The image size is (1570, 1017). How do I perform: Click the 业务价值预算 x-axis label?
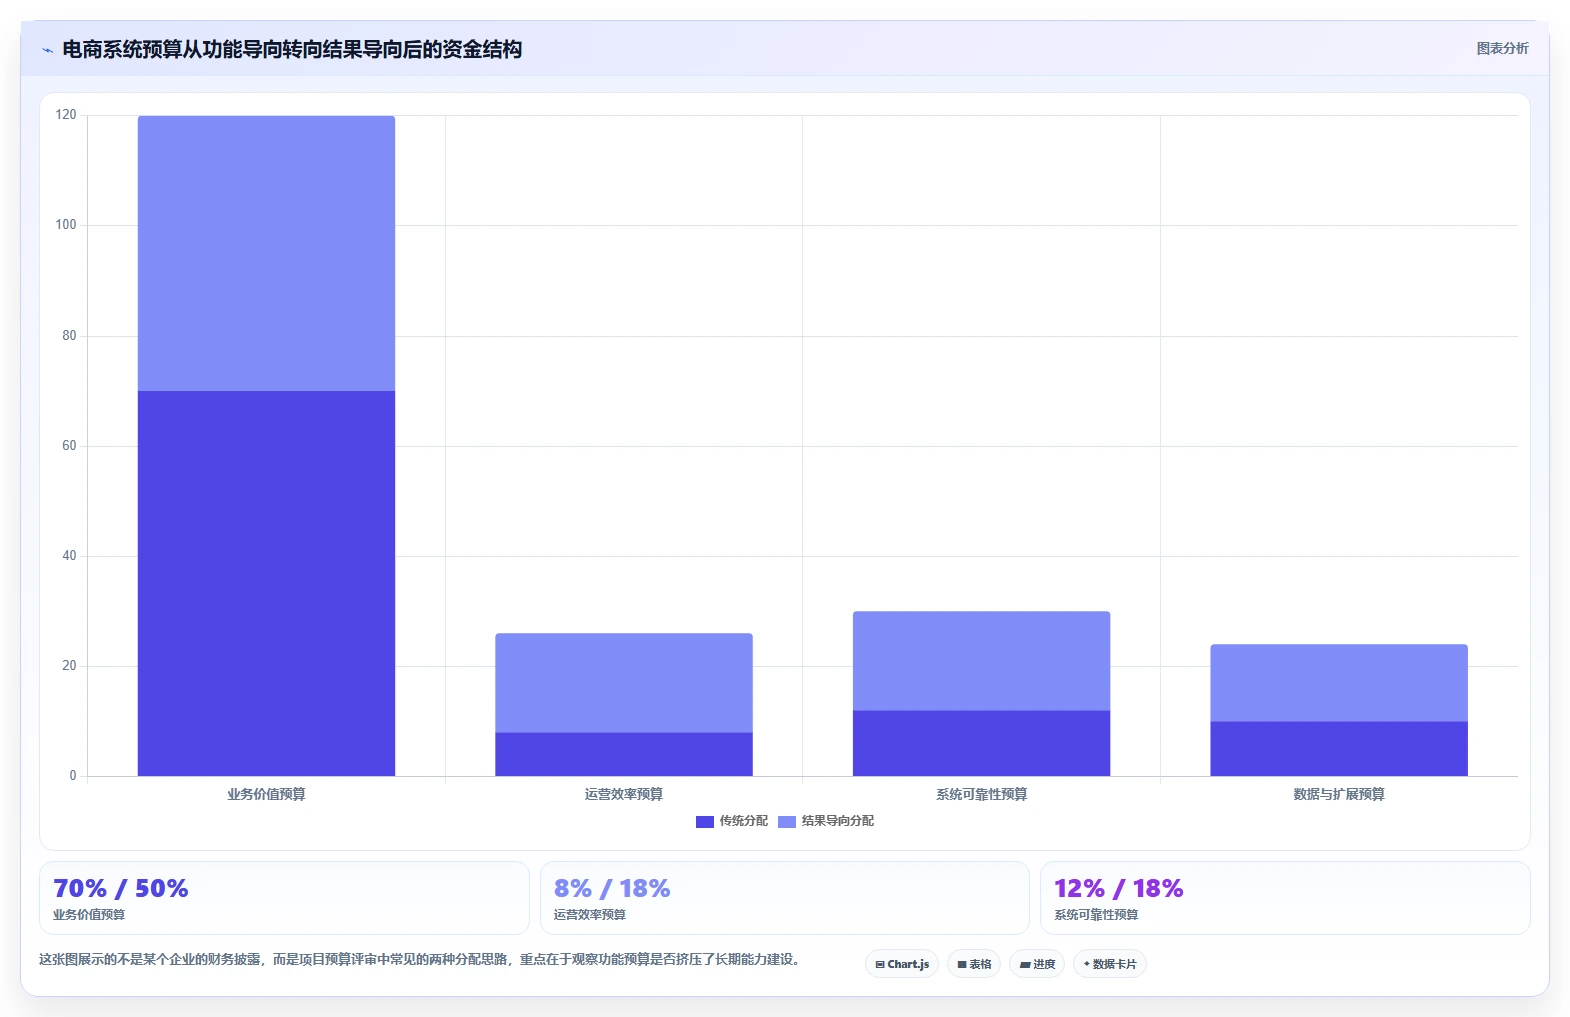tap(266, 794)
